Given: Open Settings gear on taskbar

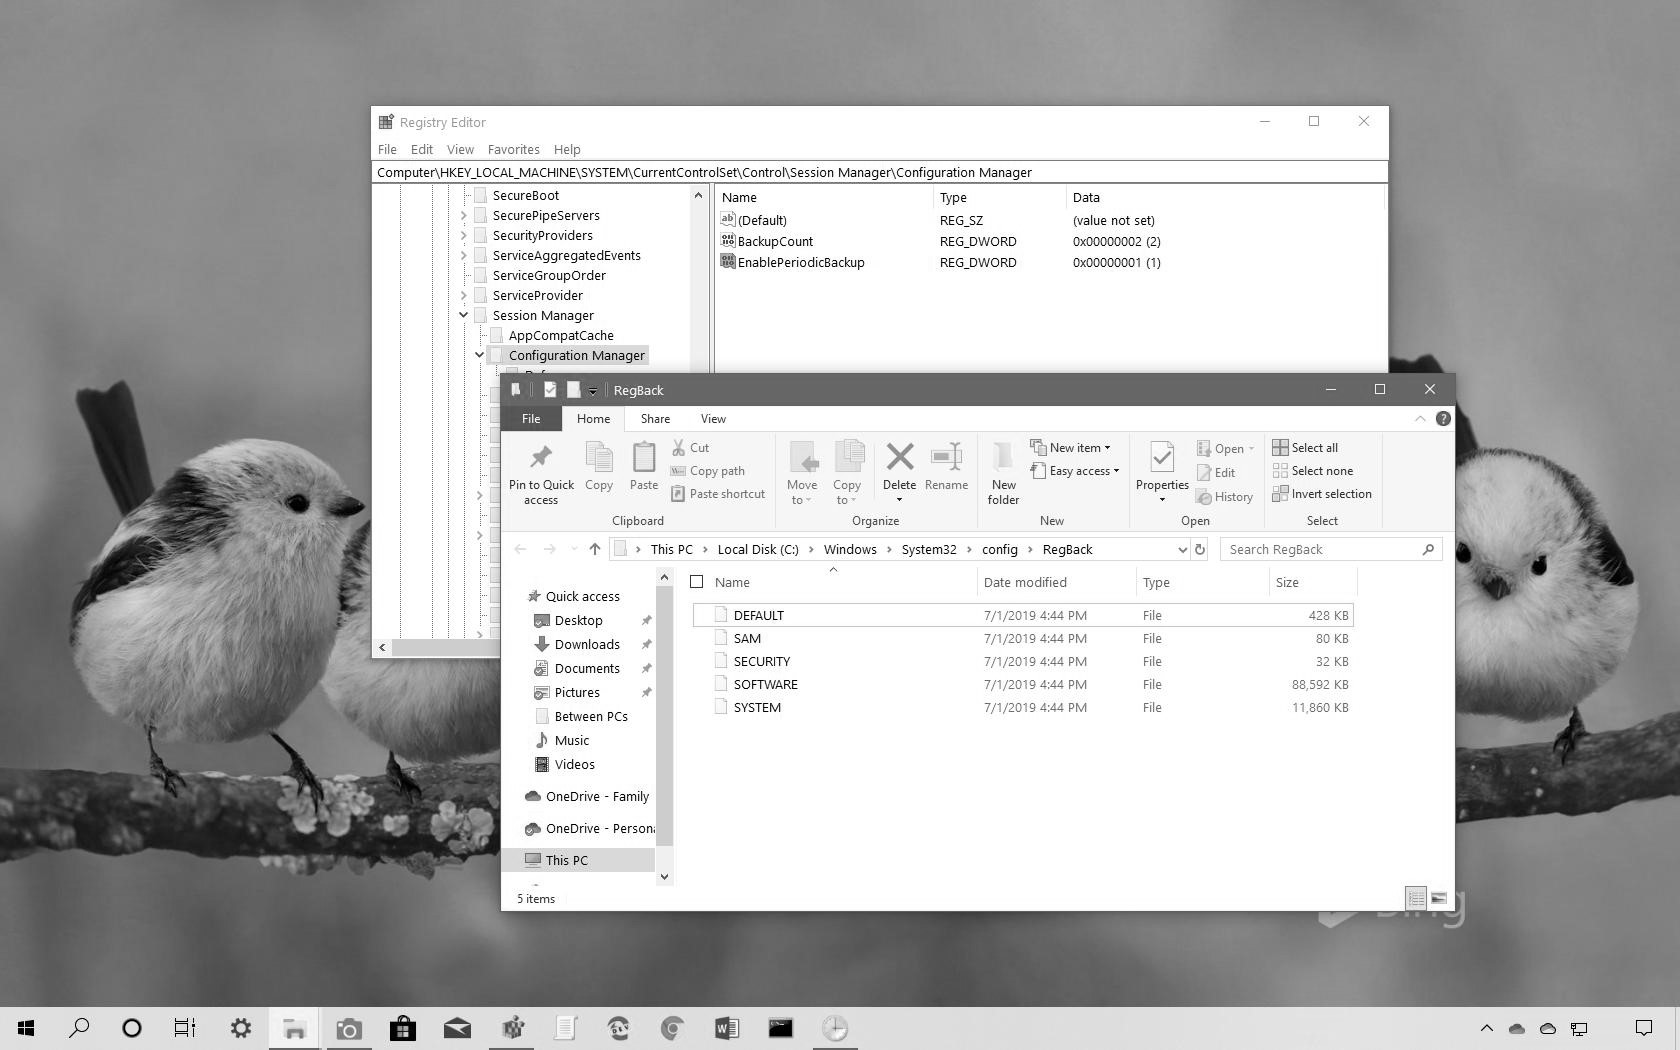Looking at the screenshot, I should (x=241, y=1028).
